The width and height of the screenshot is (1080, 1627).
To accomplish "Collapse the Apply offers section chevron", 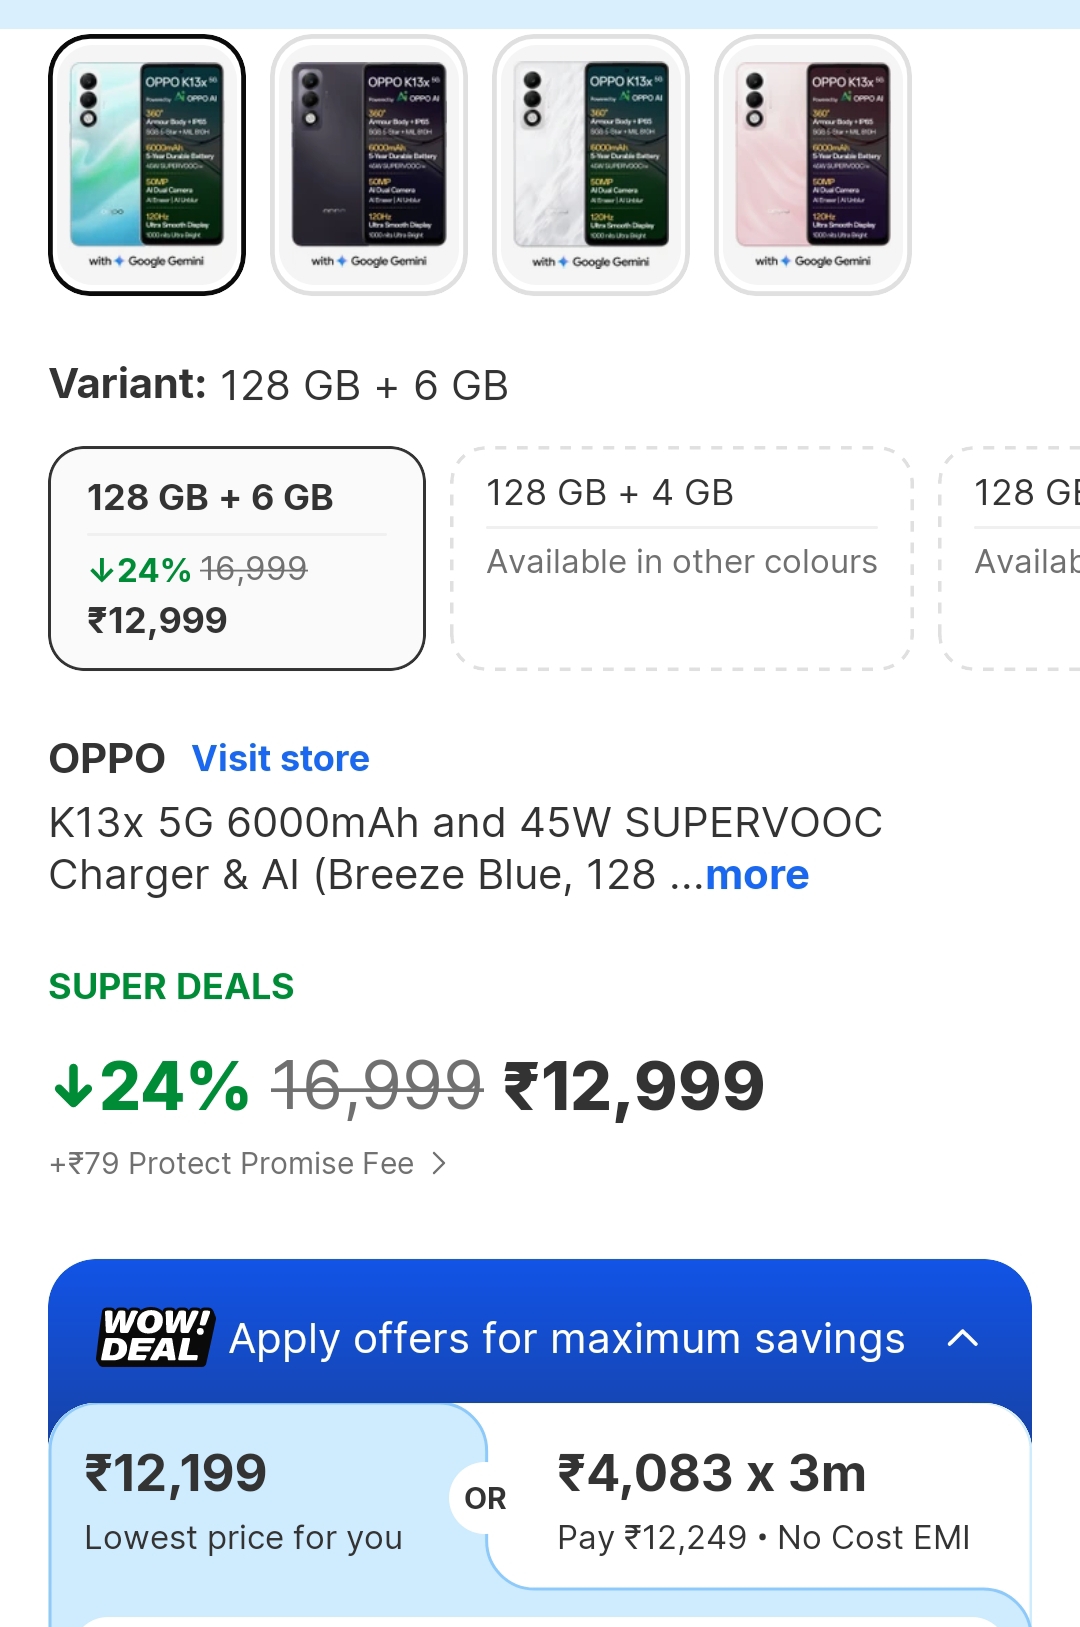I will [x=962, y=1338].
